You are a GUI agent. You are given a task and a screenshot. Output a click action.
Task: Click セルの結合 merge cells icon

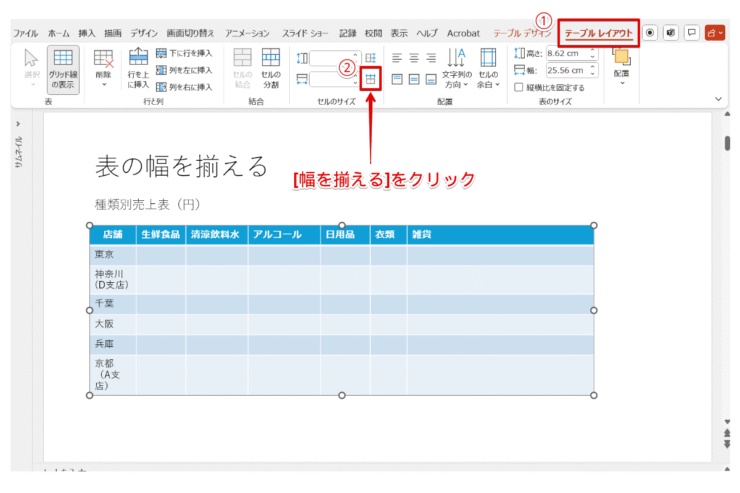[242, 58]
